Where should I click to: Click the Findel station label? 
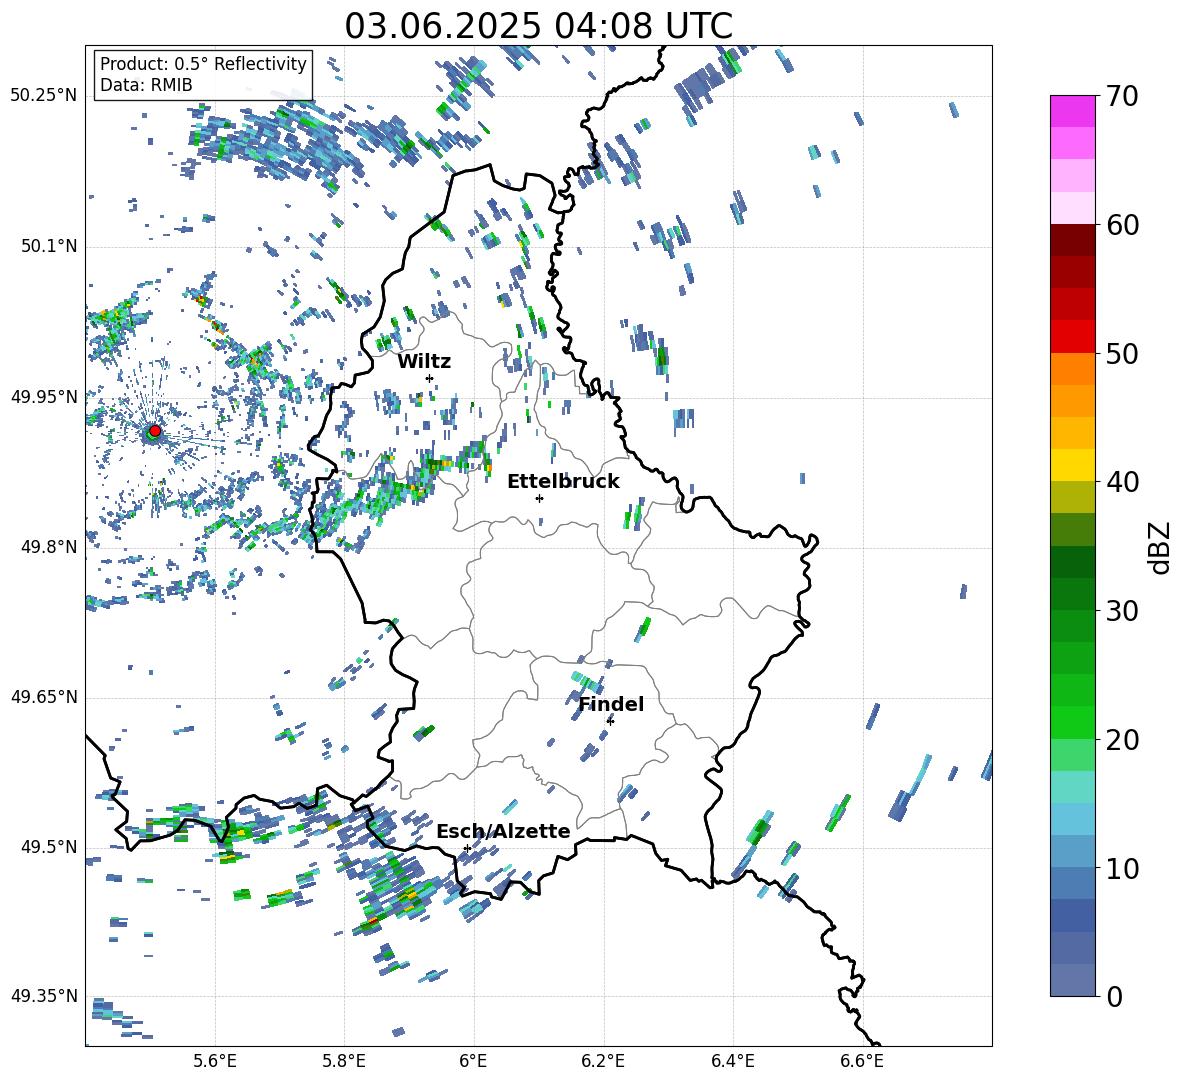(x=611, y=704)
